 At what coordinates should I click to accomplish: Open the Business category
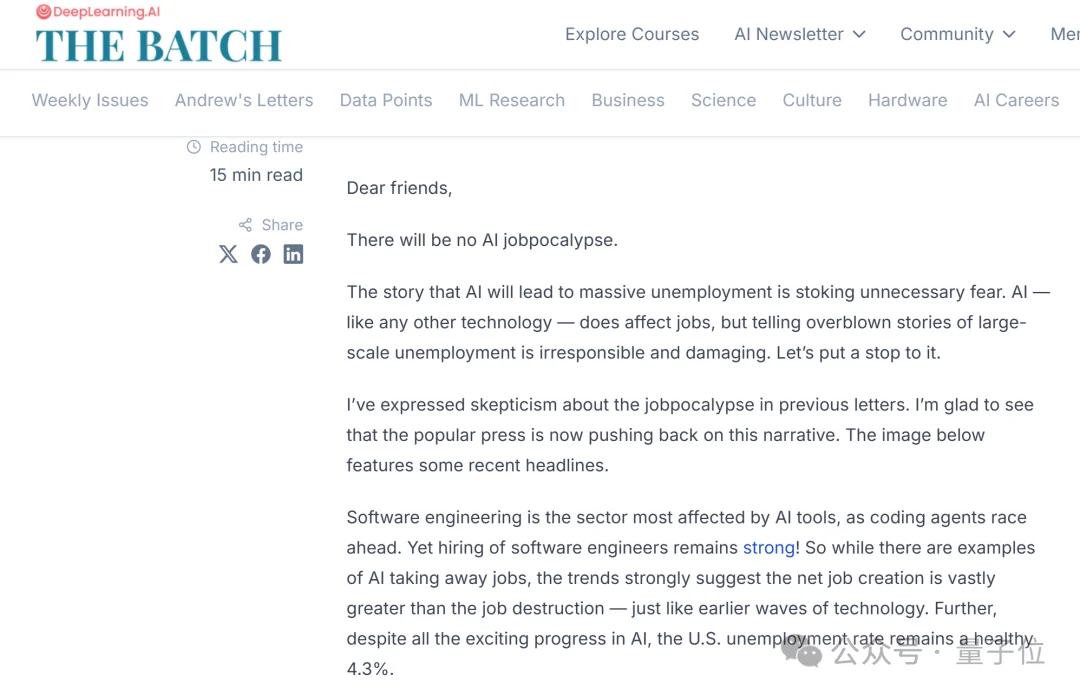click(628, 101)
